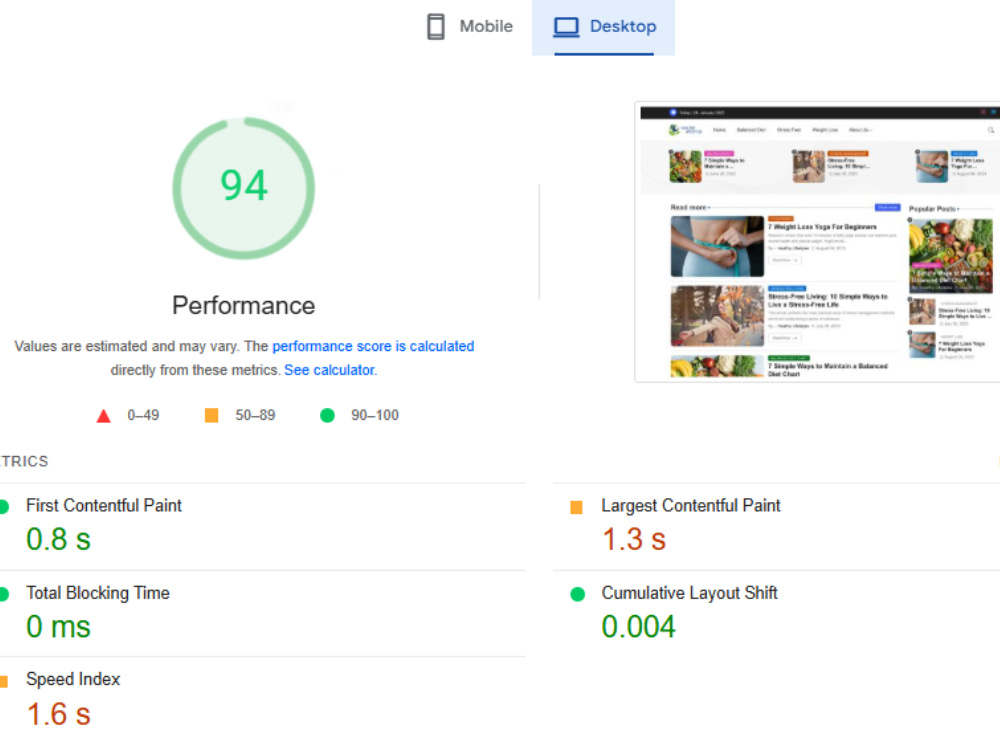
Task: Click the green circle 90–100 legend icon
Action: (327, 416)
